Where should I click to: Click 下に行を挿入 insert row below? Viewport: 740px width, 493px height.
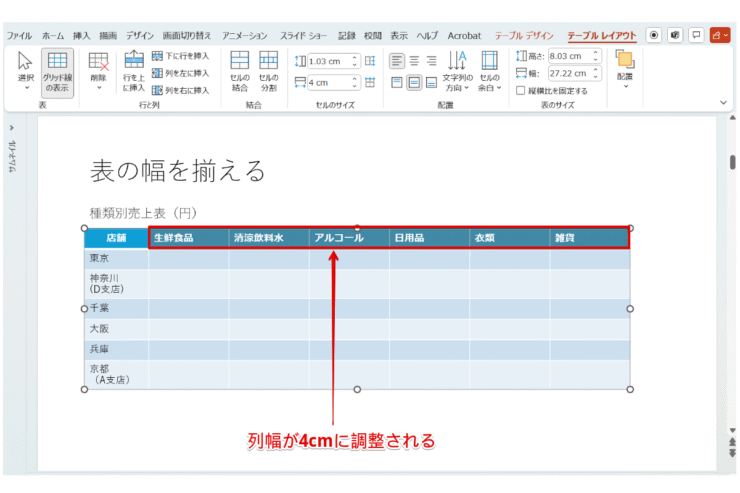180,56
